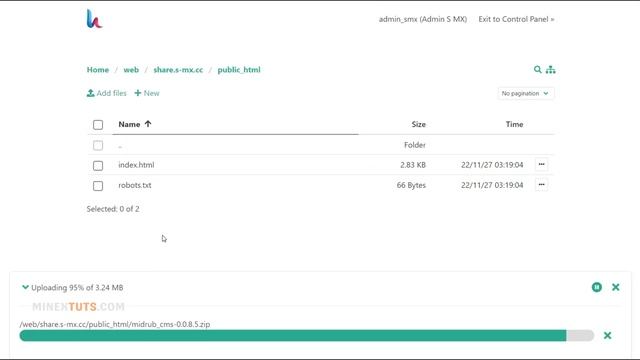Image resolution: width=640 pixels, height=360 pixels.
Task: Go to Home breadcrumb
Action: click(x=98, y=70)
